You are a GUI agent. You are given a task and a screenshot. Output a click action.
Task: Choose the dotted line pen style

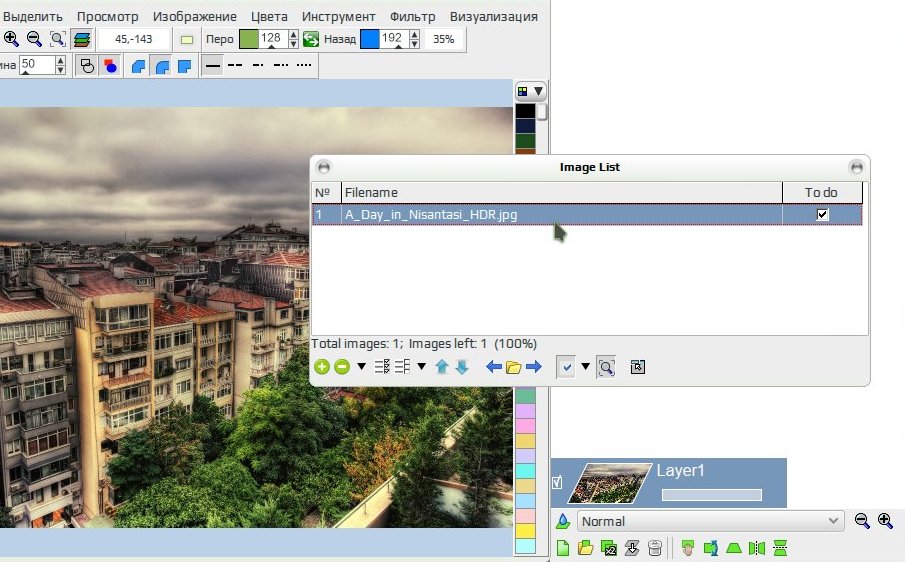tap(304, 65)
